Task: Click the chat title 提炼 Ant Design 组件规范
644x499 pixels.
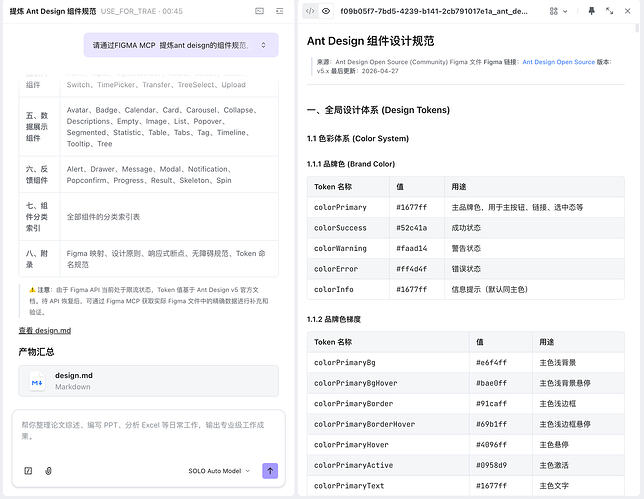Action: [53, 11]
